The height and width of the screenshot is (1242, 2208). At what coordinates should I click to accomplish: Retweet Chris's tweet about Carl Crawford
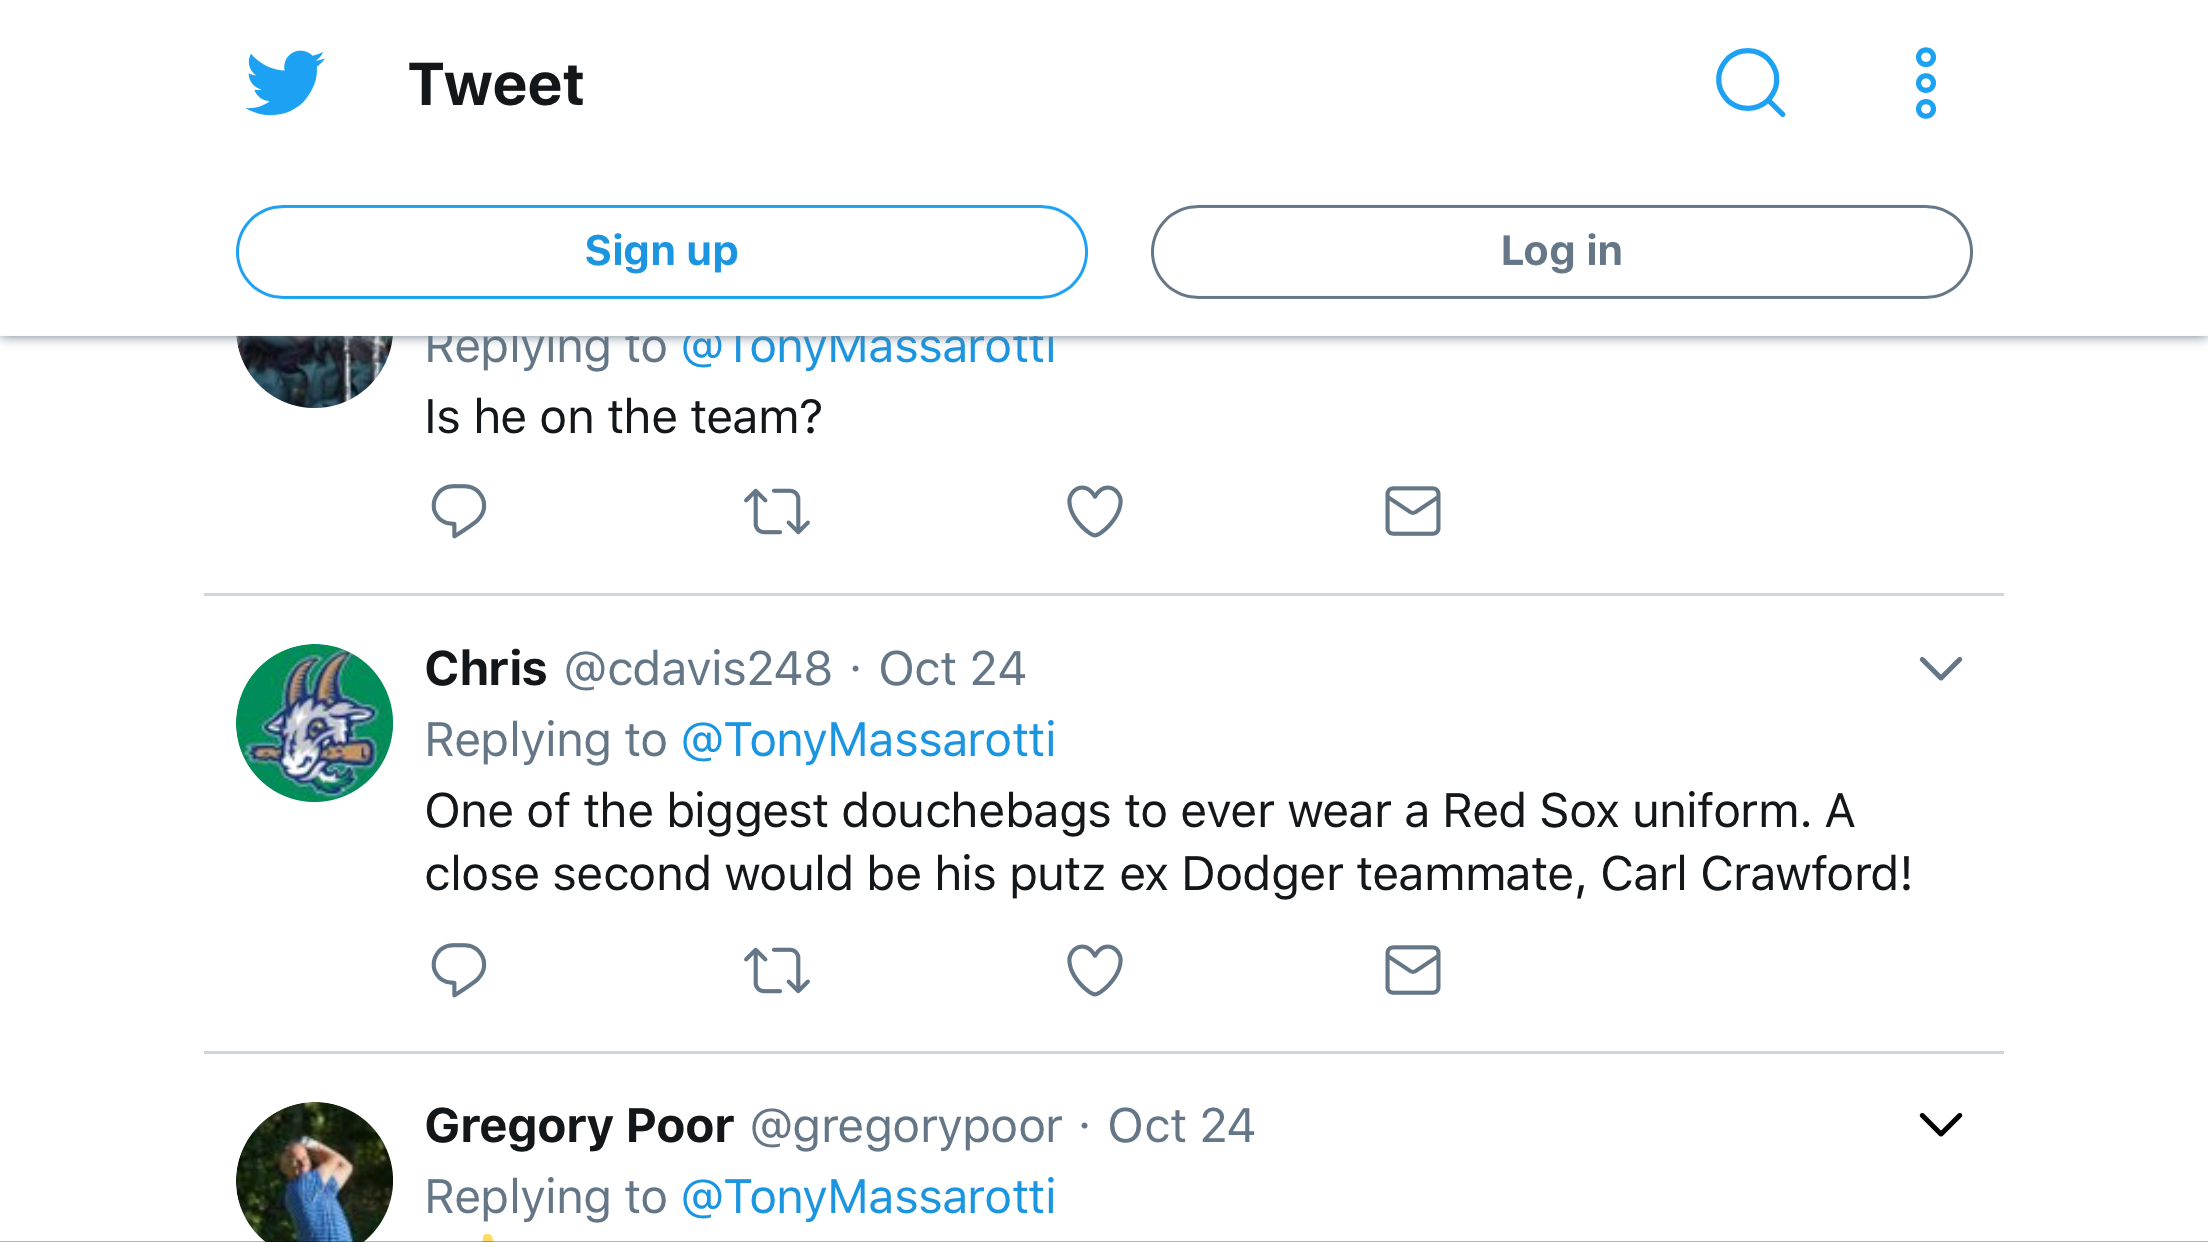[x=776, y=970]
